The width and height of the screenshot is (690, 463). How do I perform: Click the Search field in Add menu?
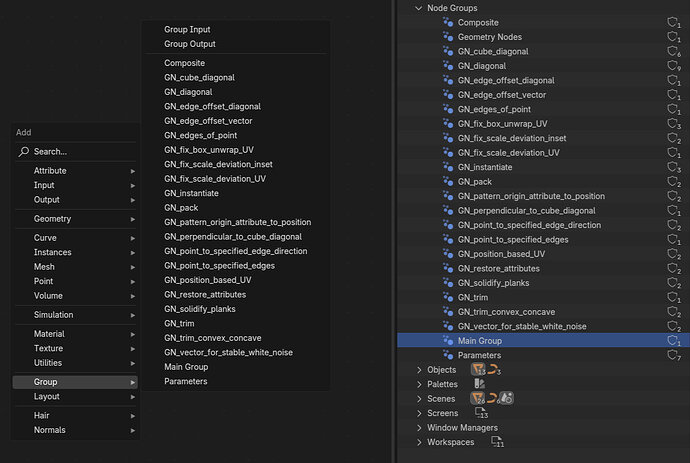(x=75, y=151)
